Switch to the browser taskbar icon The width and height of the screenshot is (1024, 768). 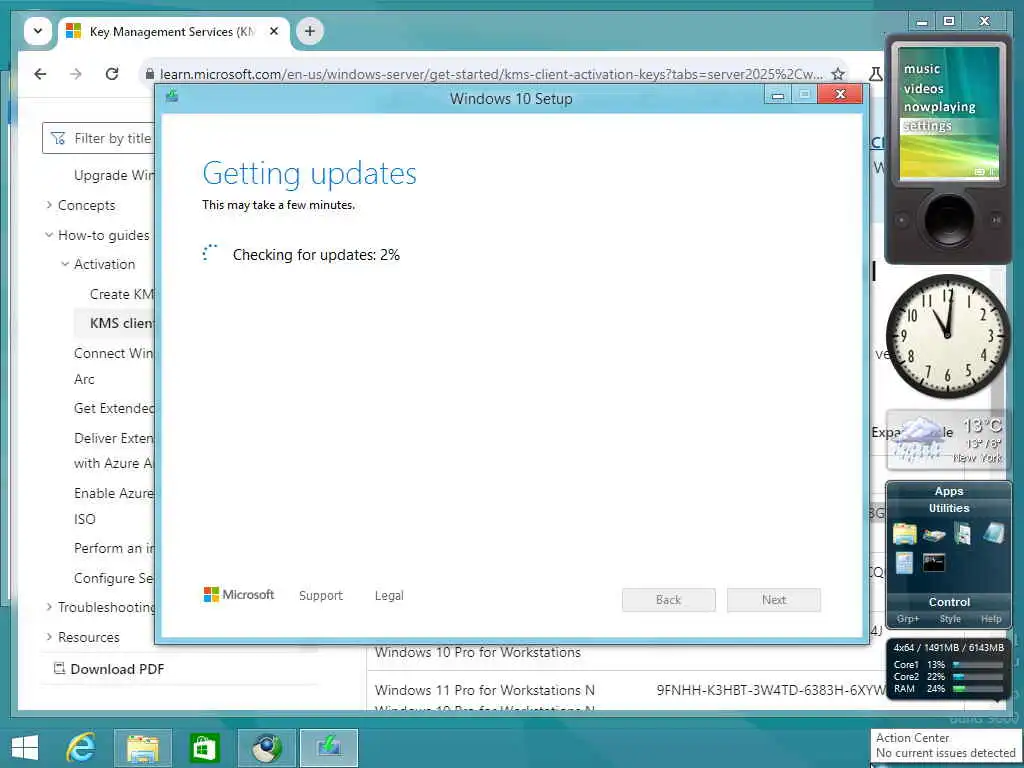point(266,748)
